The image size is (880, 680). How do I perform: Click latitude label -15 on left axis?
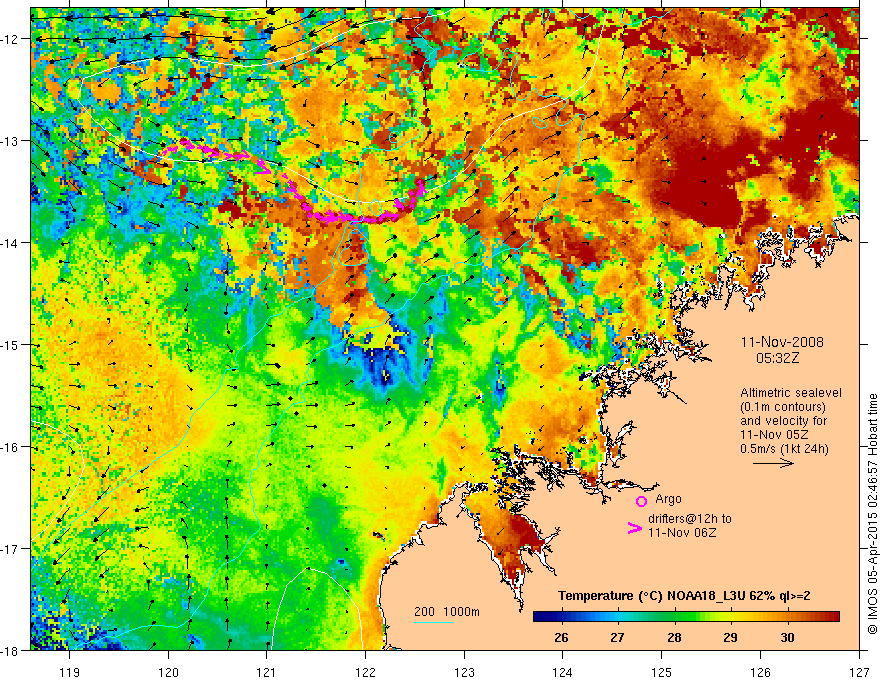pyautogui.click(x=10, y=344)
